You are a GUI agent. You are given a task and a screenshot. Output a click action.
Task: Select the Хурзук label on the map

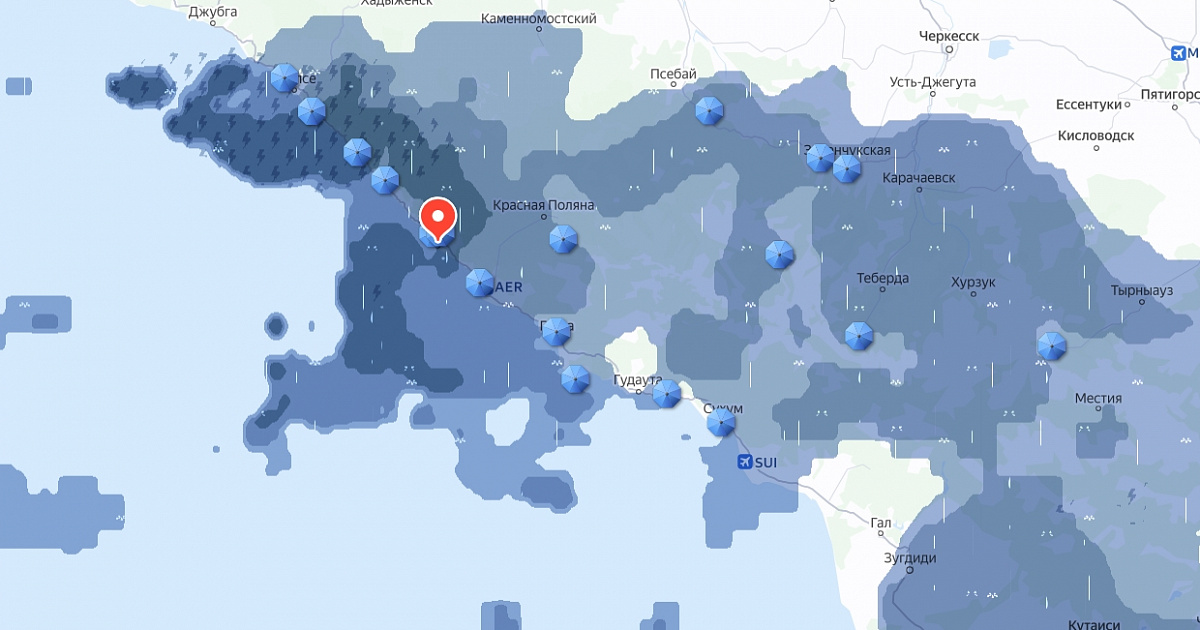pos(974,282)
